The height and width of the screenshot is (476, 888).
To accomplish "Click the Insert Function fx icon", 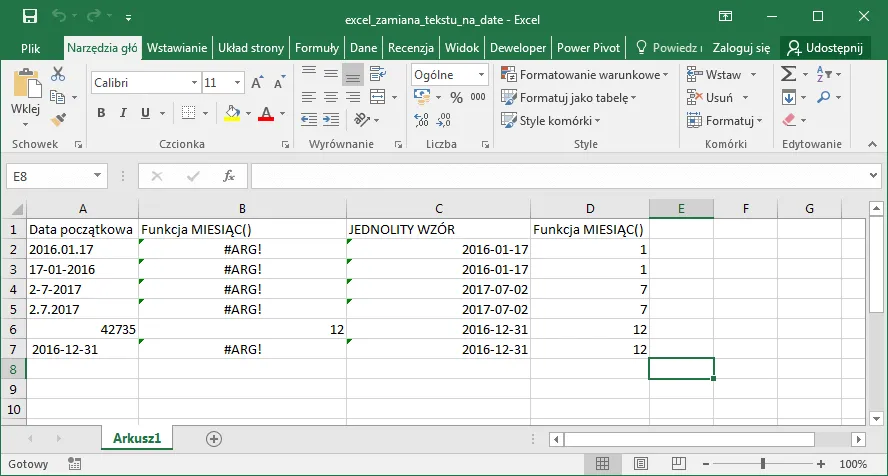I will pyautogui.click(x=228, y=176).
